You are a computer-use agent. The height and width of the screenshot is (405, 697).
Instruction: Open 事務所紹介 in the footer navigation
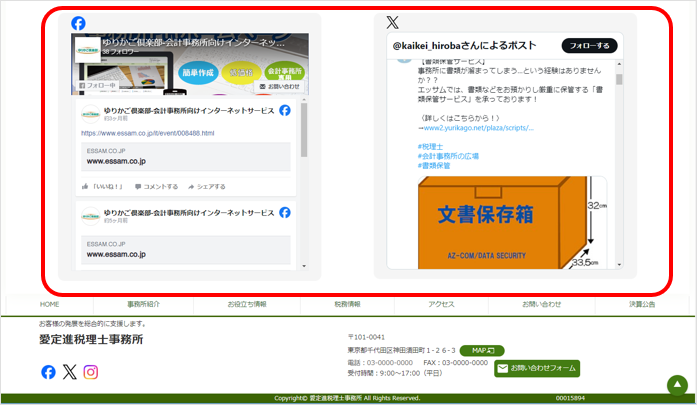(144, 304)
